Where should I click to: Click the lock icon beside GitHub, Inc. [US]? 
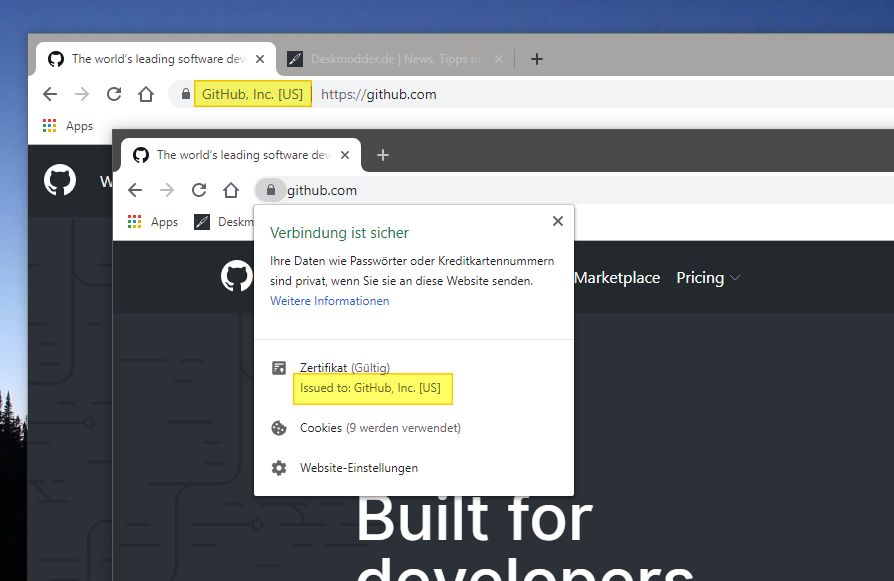[x=185, y=94]
